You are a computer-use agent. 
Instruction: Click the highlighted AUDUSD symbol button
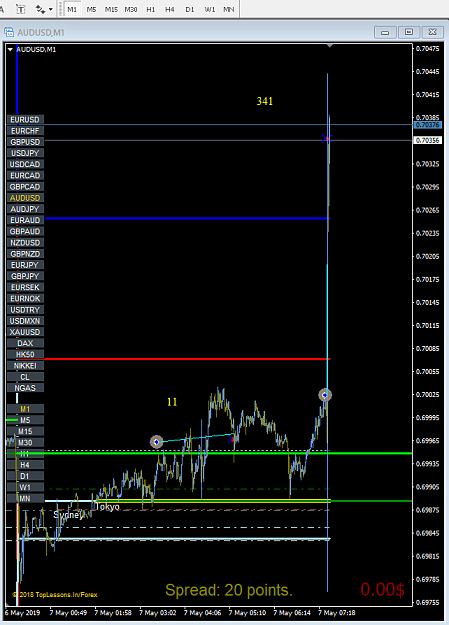click(25, 198)
